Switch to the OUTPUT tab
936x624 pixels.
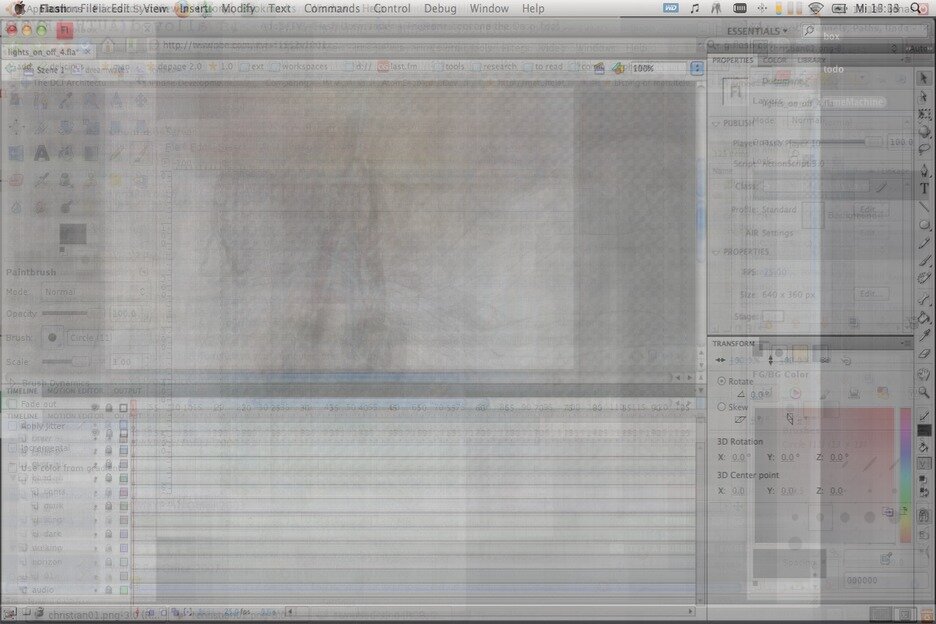(x=127, y=391)
